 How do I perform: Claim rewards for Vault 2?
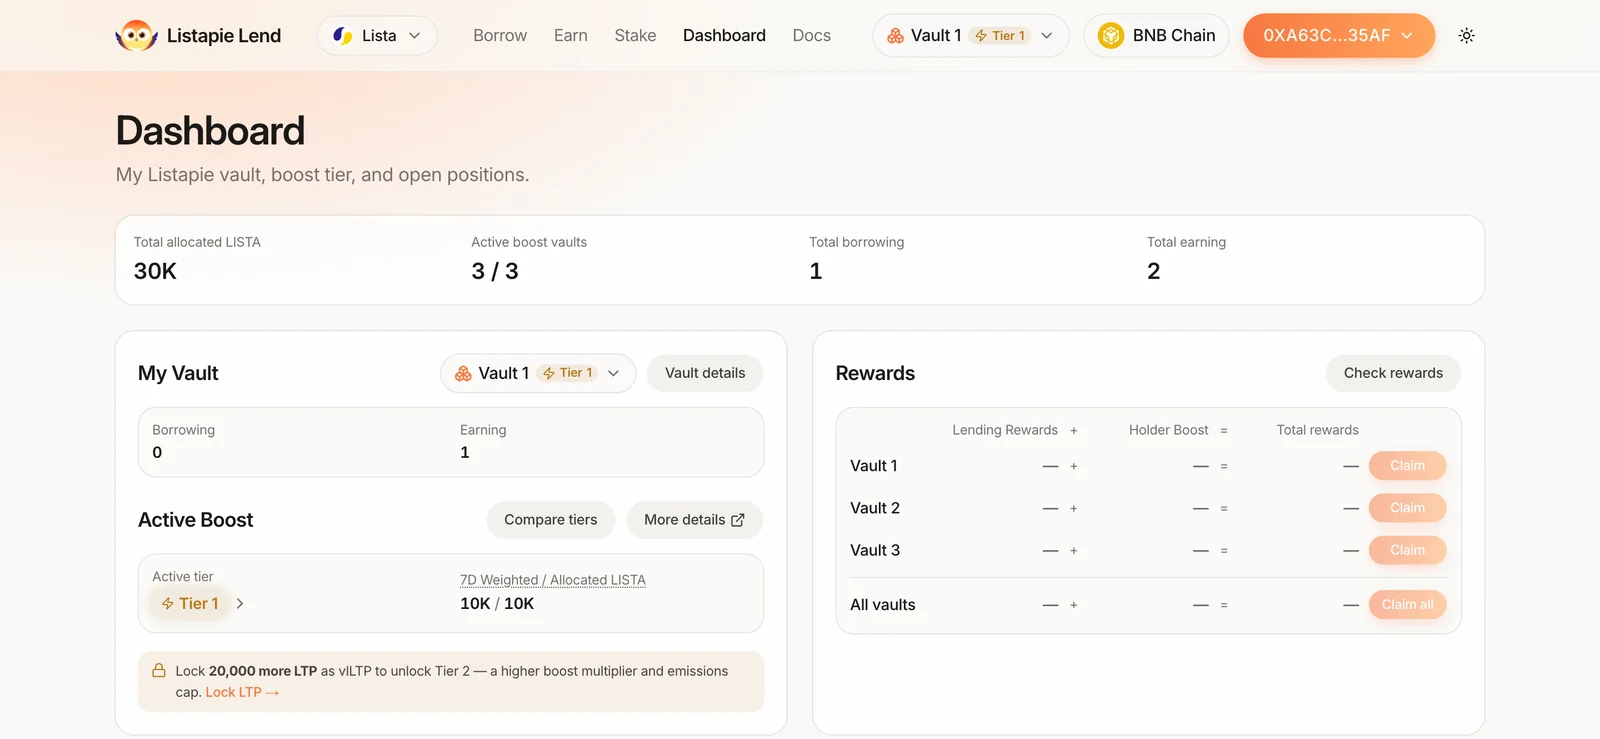[1407, 508]
